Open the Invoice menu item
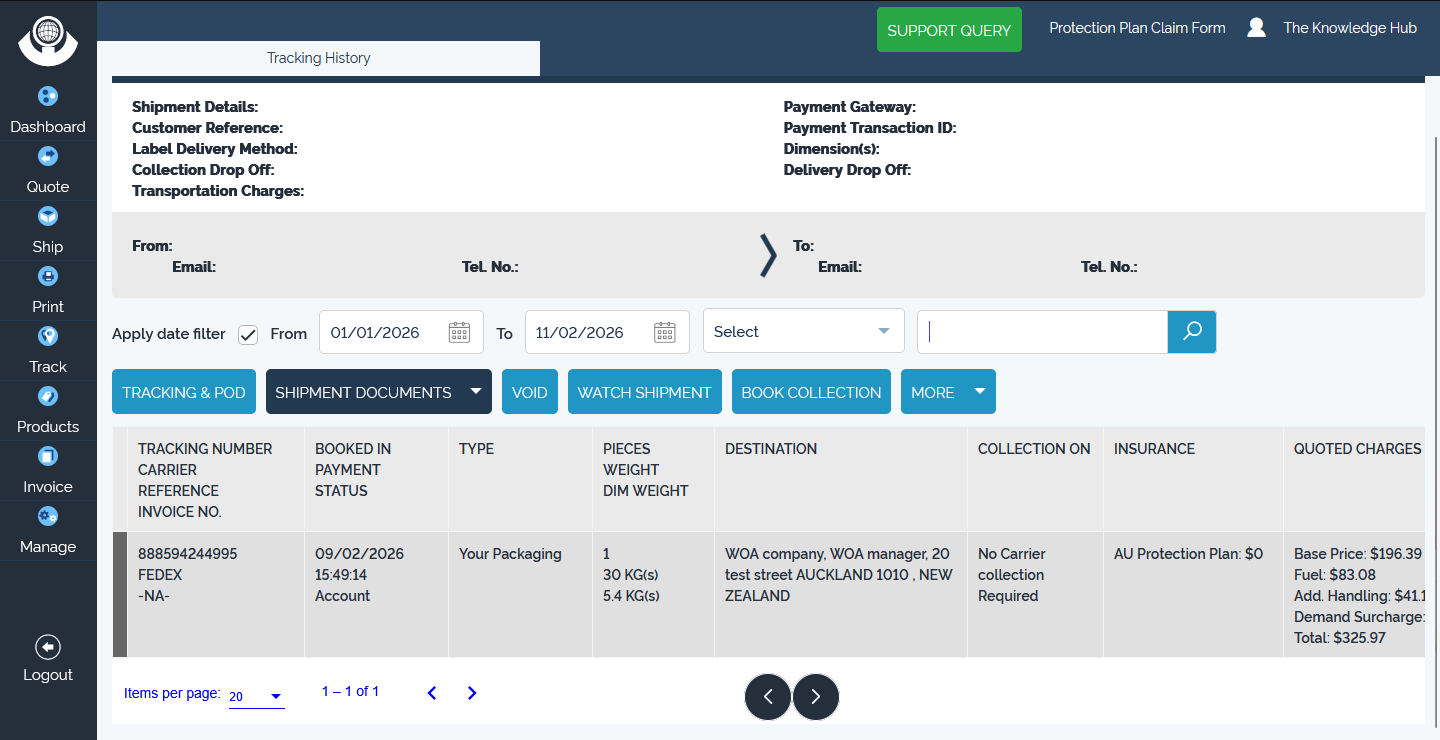Image resolution: width=1440 pixels, height=740 pixels. pos(48,472)
